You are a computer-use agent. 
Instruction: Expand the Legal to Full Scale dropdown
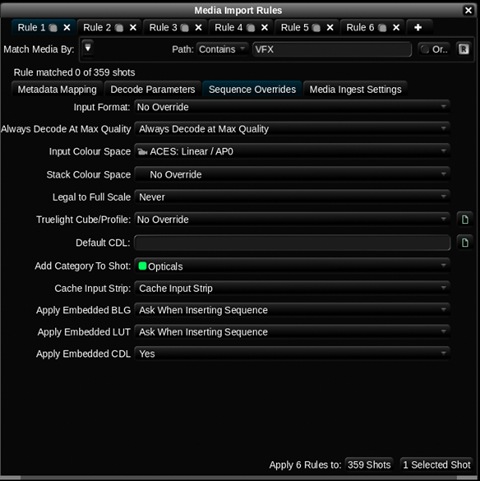coord(292,197)
